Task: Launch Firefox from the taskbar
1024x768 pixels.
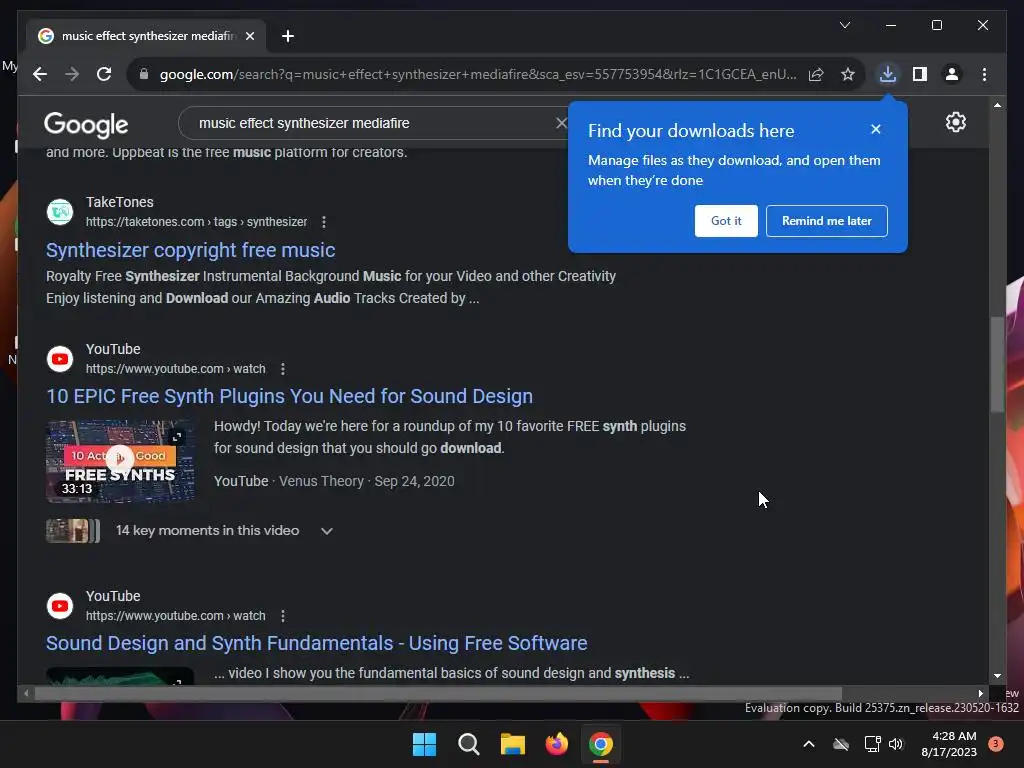Action: click(x=556, y=744)
